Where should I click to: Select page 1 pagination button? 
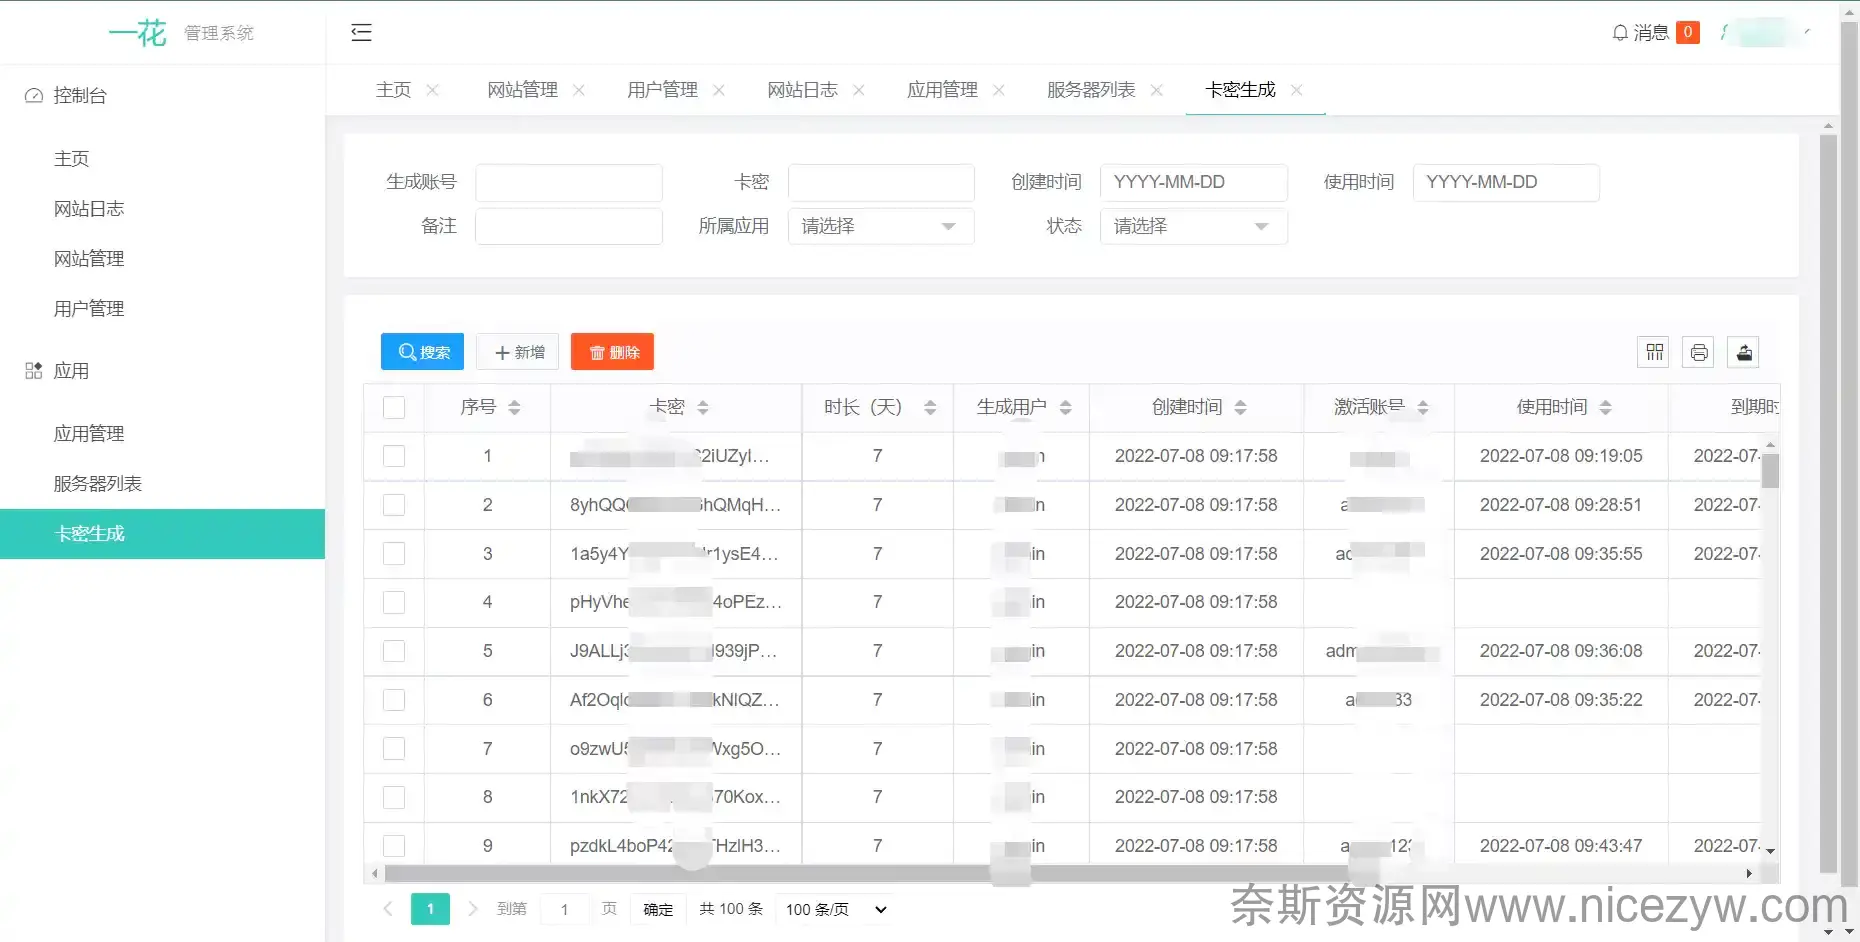click(430, 909)
